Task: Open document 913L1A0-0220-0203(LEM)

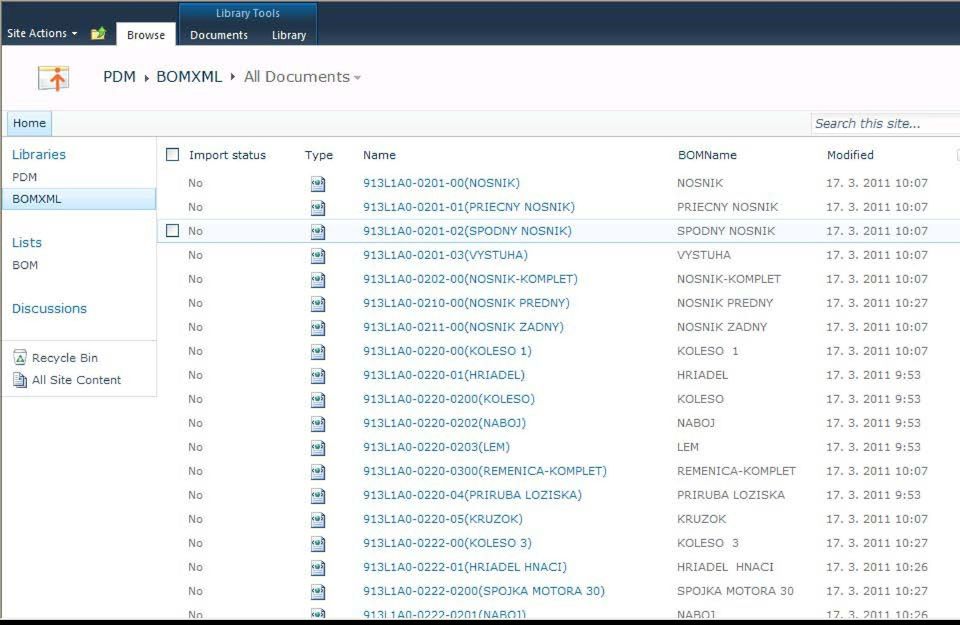Action: pyautogui.click(x=437, y=447)
